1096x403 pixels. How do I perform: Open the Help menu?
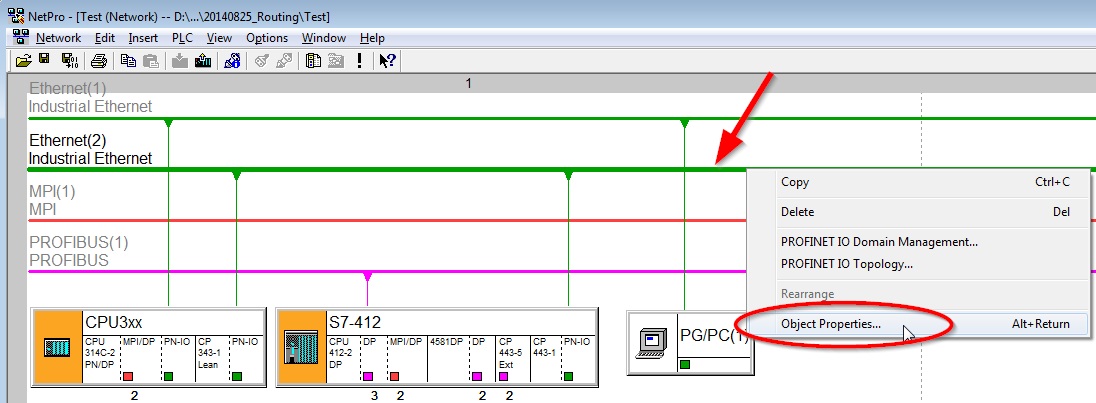point(373,38)
